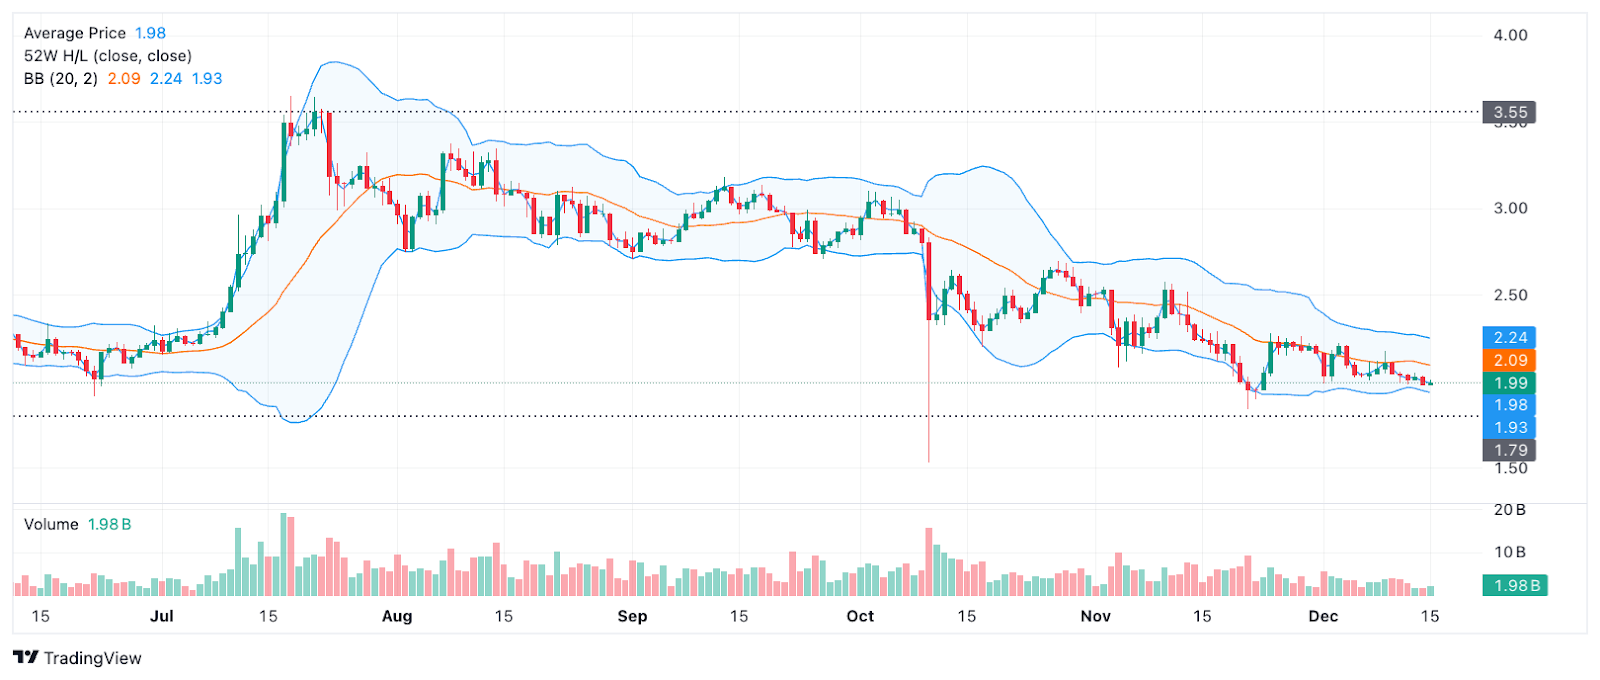The image size is (1600, 680).
Task: Open the TradingView text link
Action: tap(92, 658)
